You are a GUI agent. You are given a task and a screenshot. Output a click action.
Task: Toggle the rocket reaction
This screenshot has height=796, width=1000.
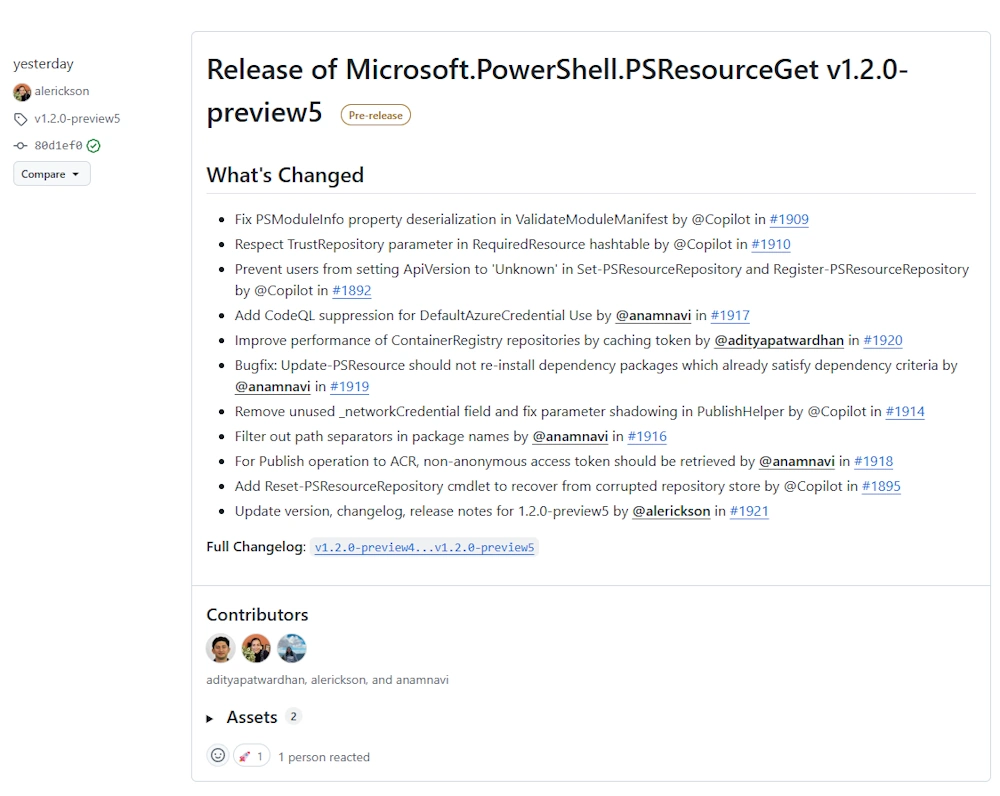click(x=251, y=756)
